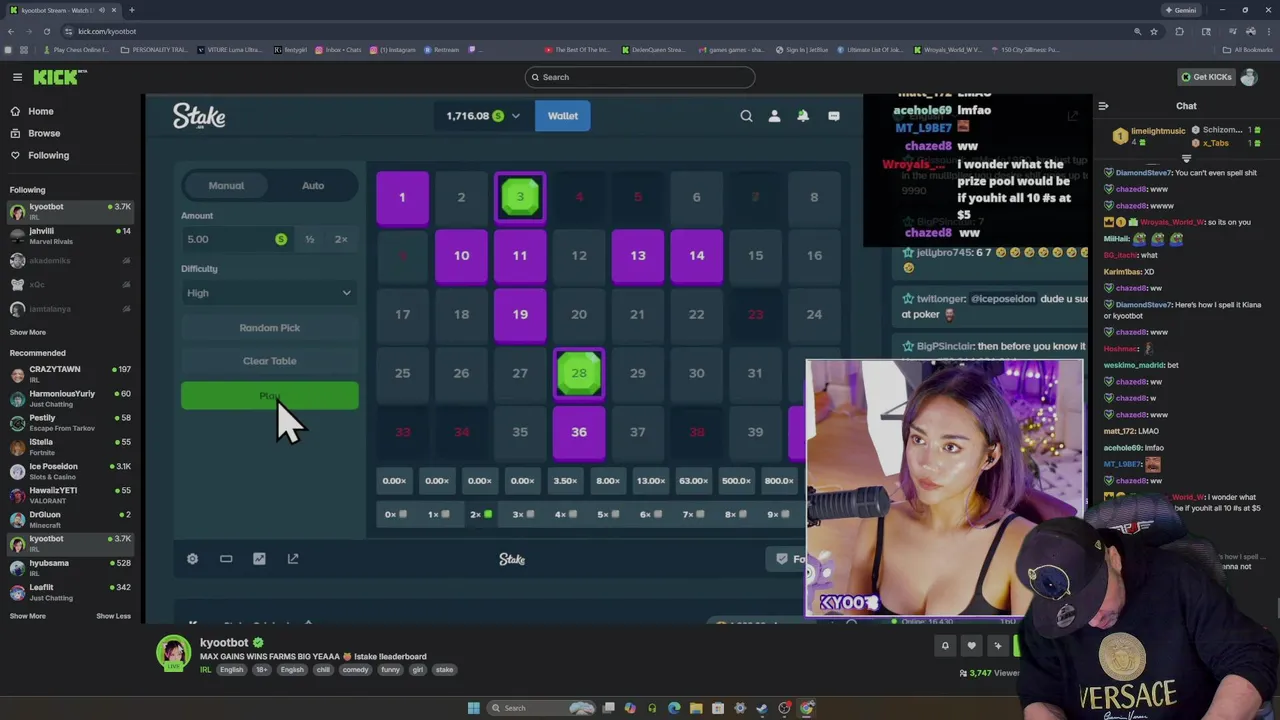
Task: Click the taskbar Search box
Action: coord(540,708)
